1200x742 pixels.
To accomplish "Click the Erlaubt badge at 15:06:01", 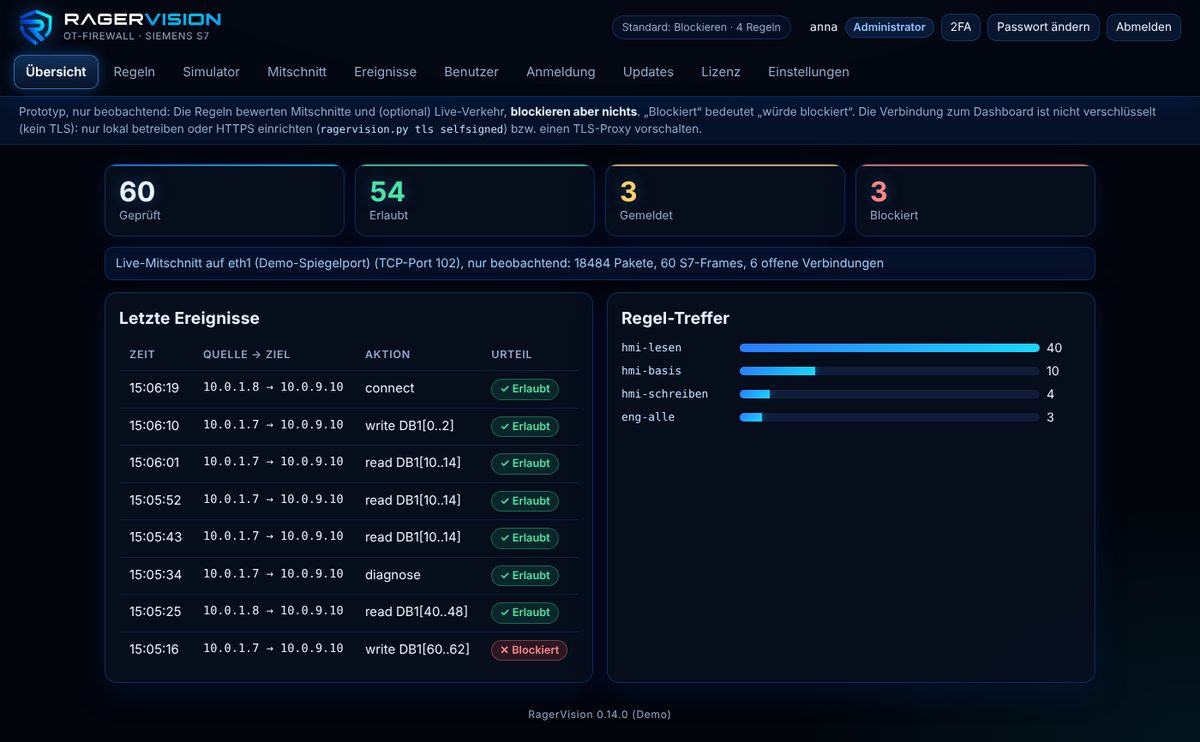I will [525, 463].
